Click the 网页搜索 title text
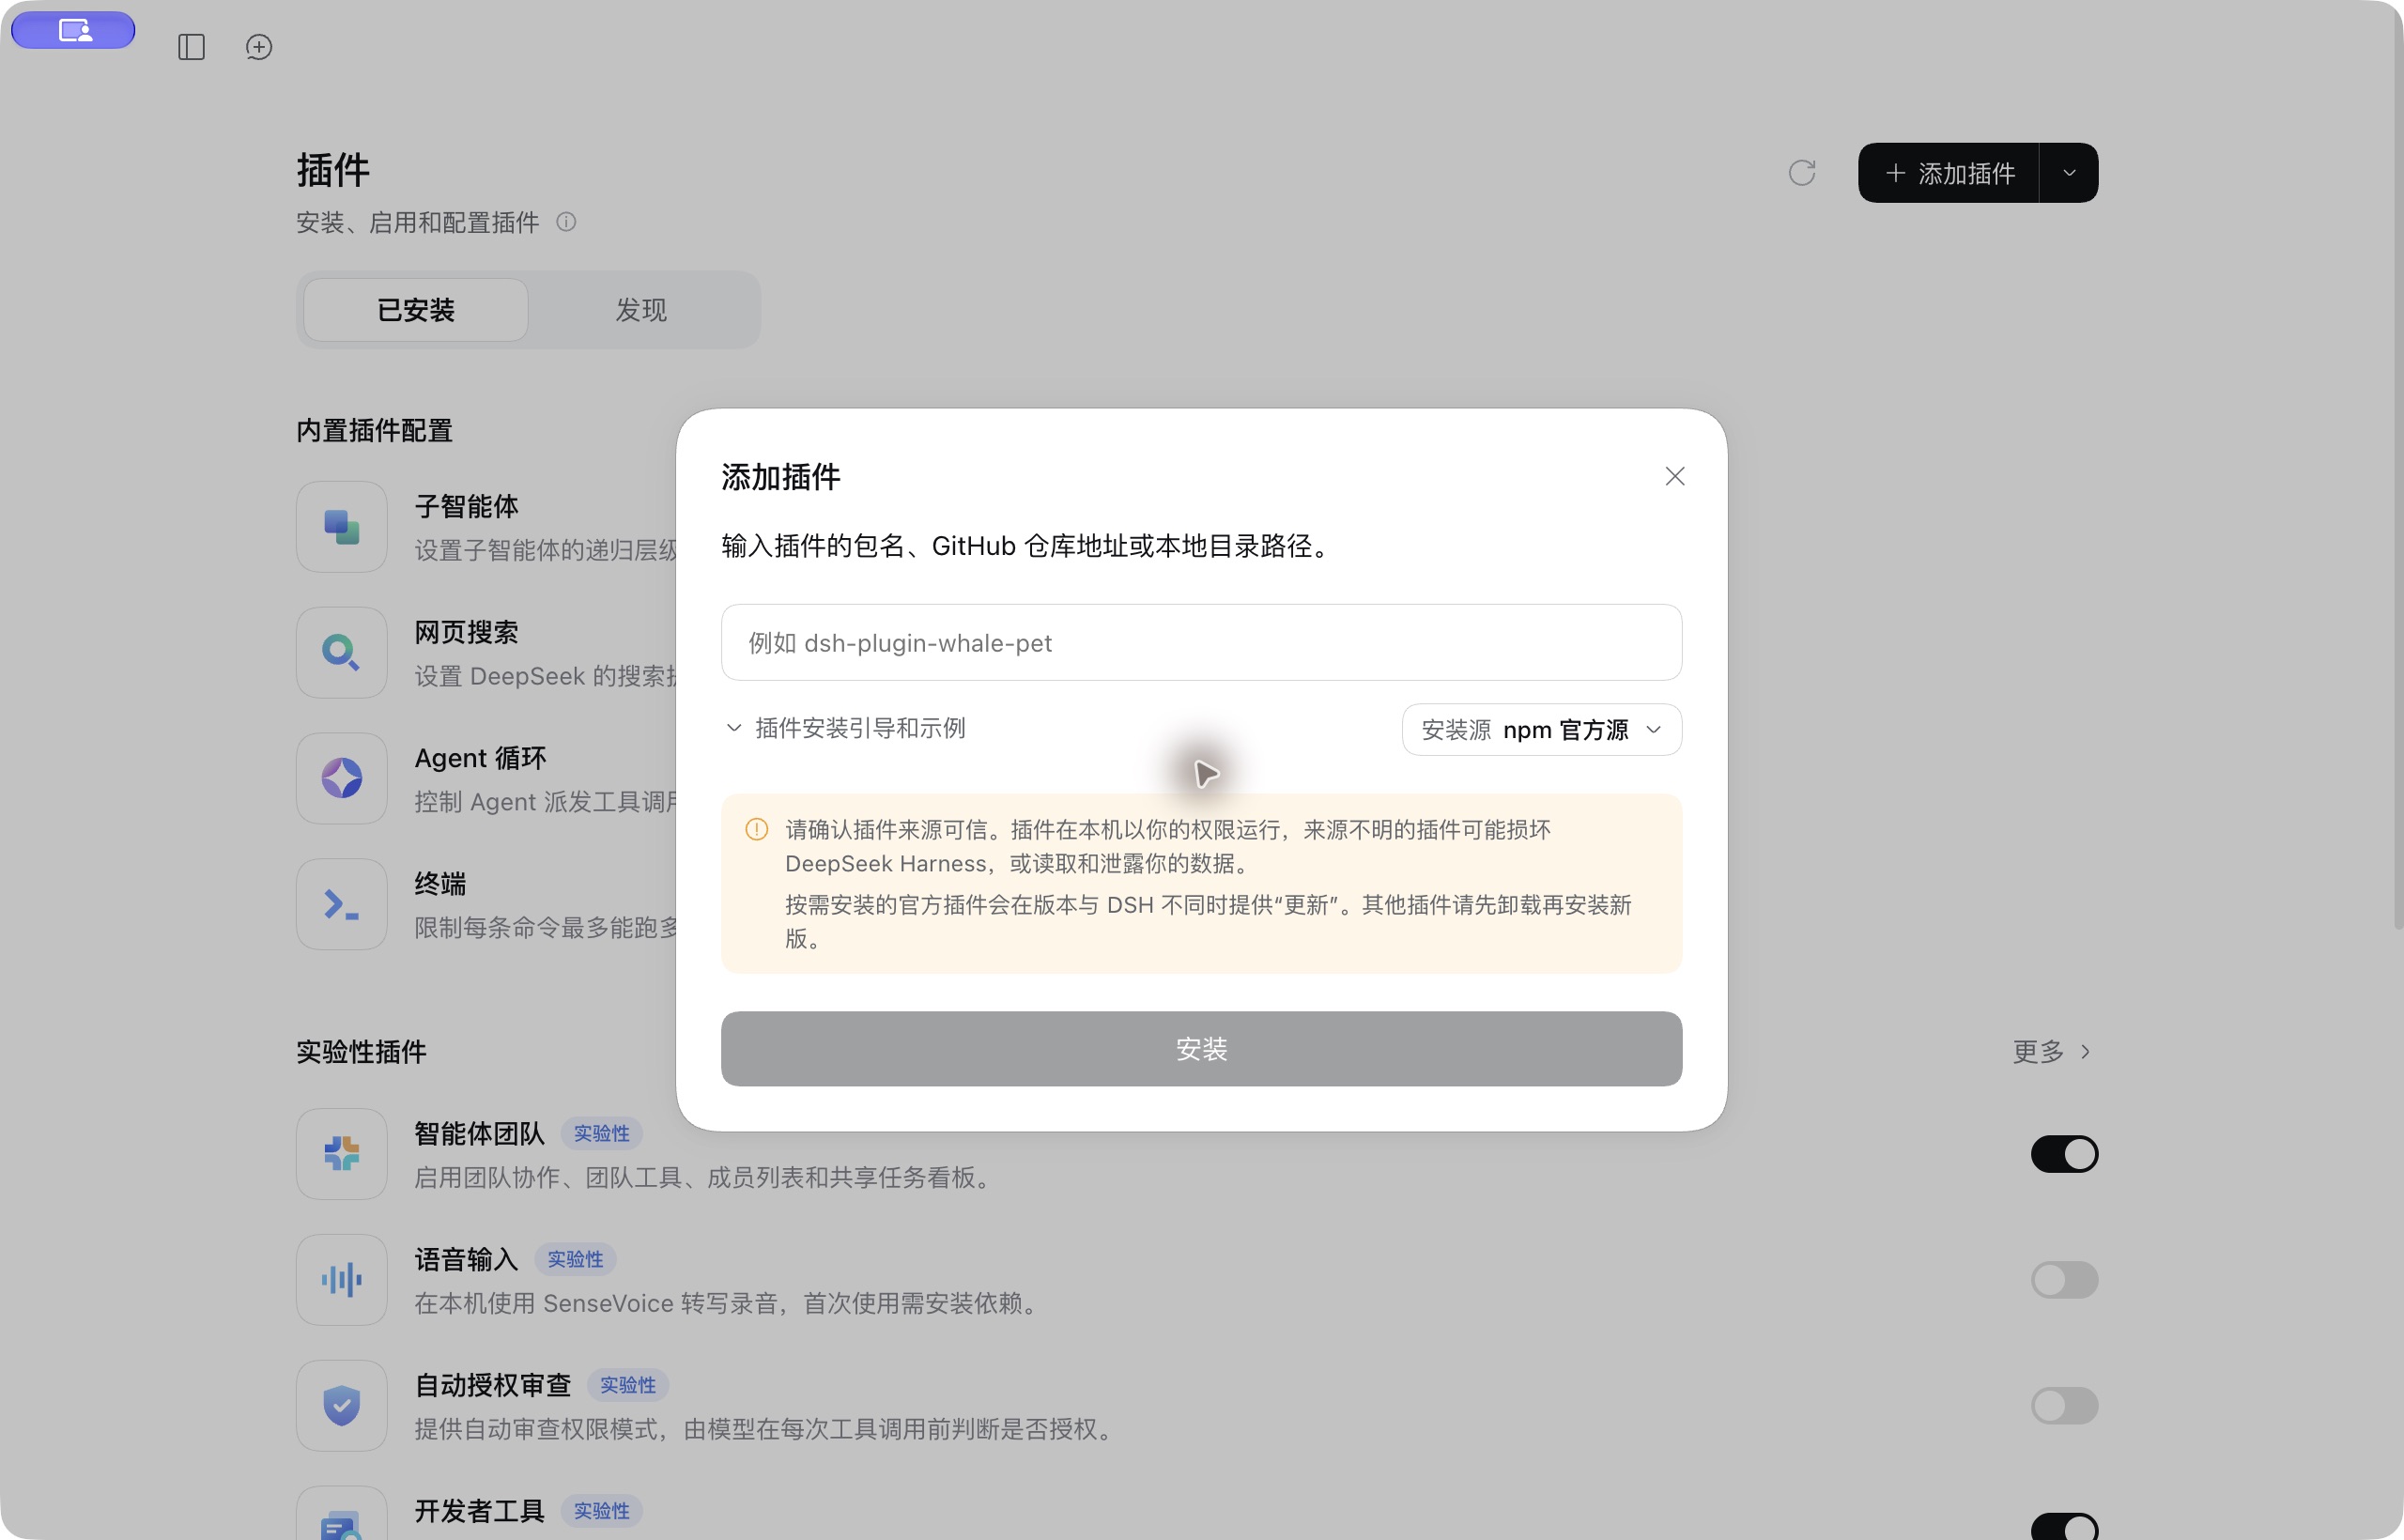This screenshot has width=2404, height=1540. [466, 632]
